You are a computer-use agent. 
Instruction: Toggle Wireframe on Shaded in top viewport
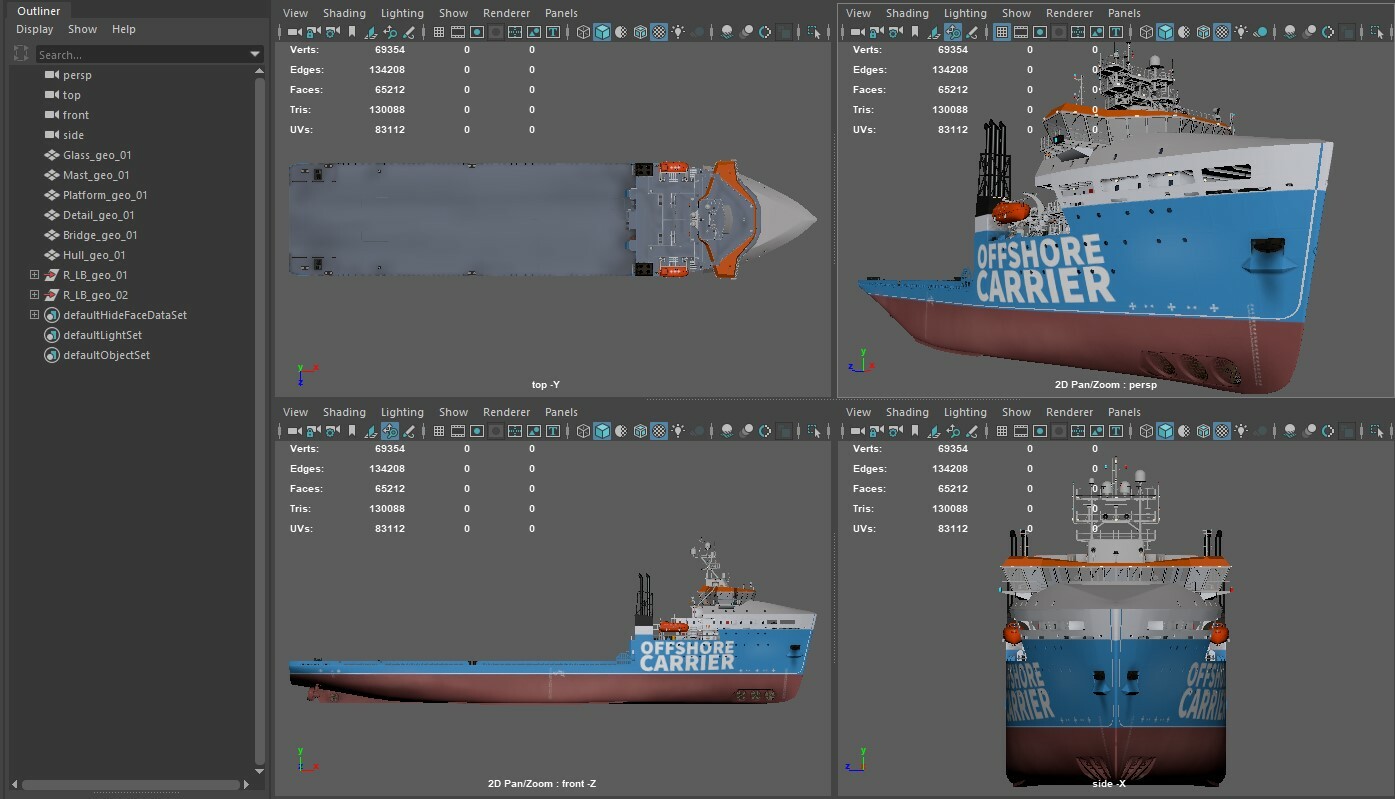pyautogui.click(x=640, y=32)
